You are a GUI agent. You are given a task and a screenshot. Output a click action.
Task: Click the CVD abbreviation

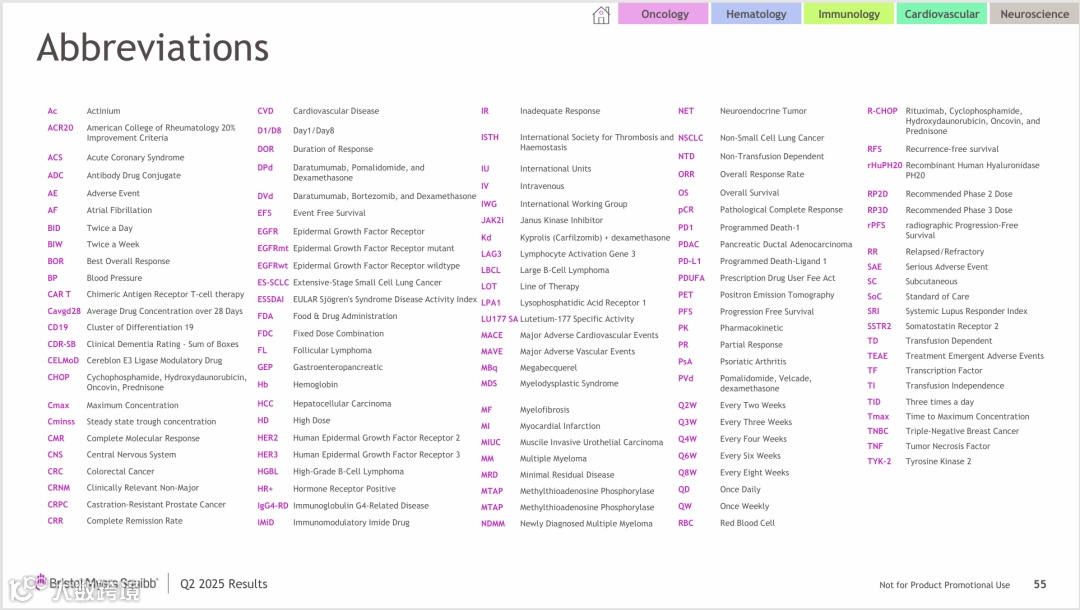click(x=265, y=111)
